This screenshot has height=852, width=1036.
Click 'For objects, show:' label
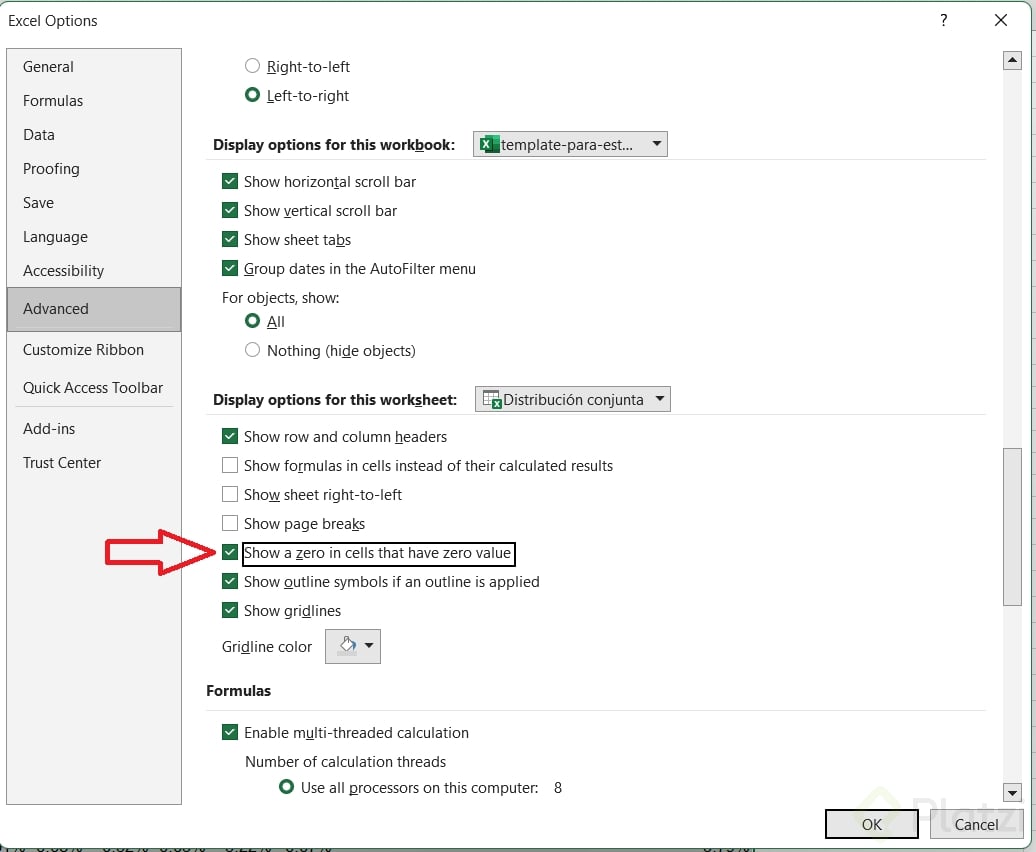coord(281,298)
